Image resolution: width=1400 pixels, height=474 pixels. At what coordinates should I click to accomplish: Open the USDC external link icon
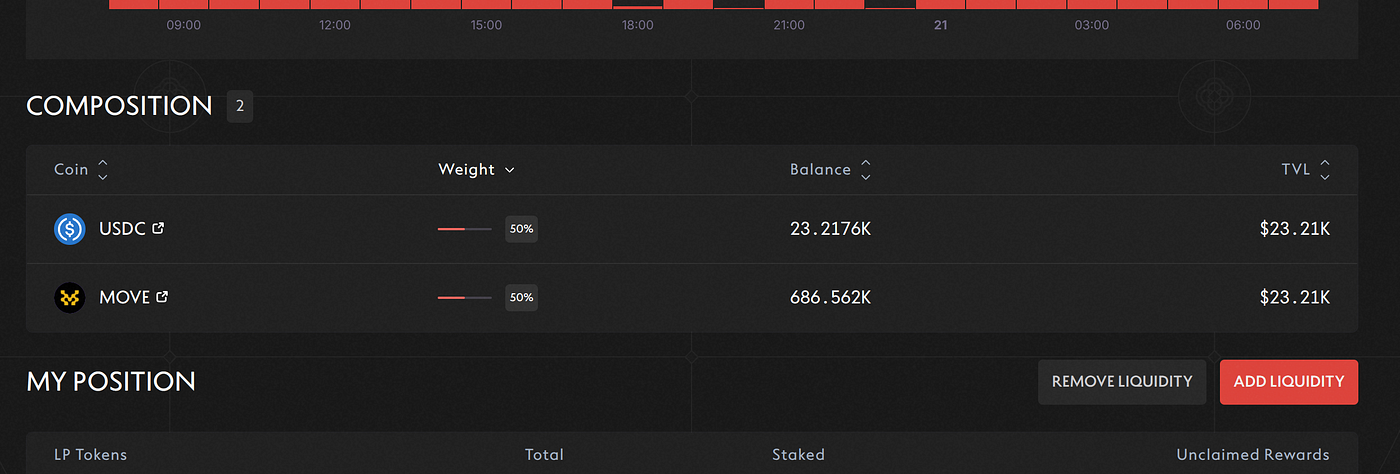(x=158, y=228)
